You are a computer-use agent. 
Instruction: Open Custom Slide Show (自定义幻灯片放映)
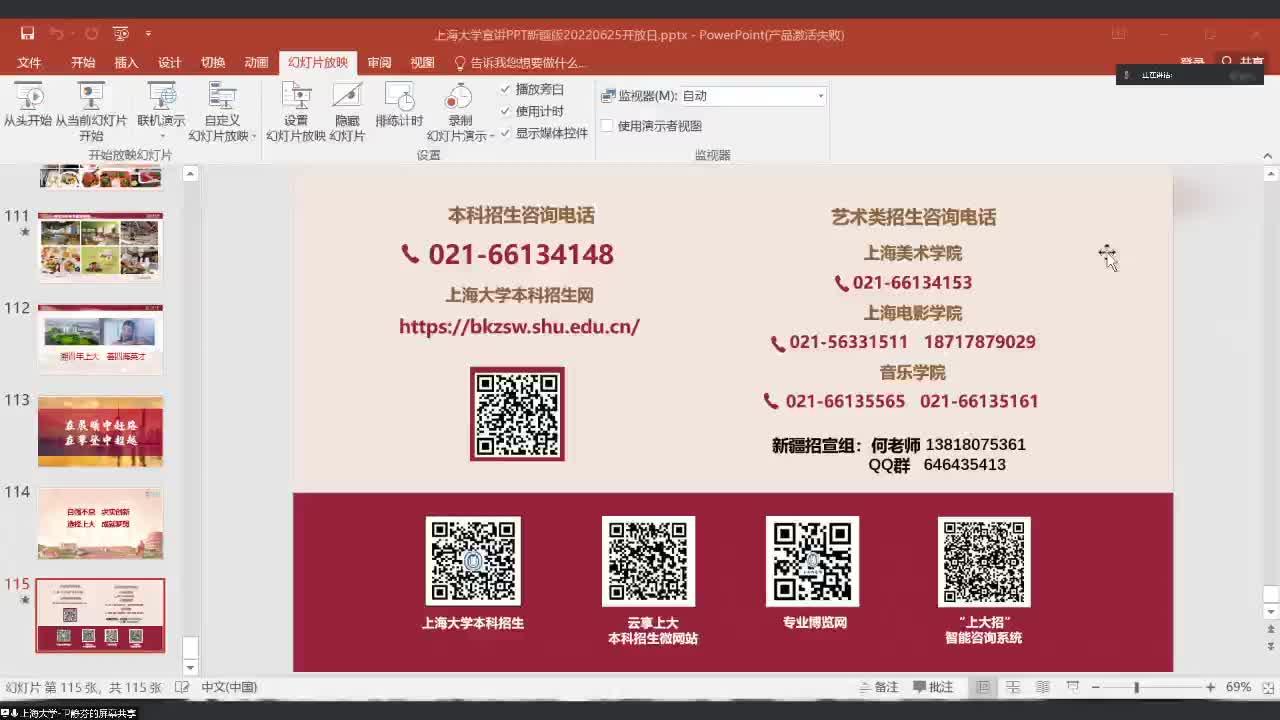click(x=222, y=111)
